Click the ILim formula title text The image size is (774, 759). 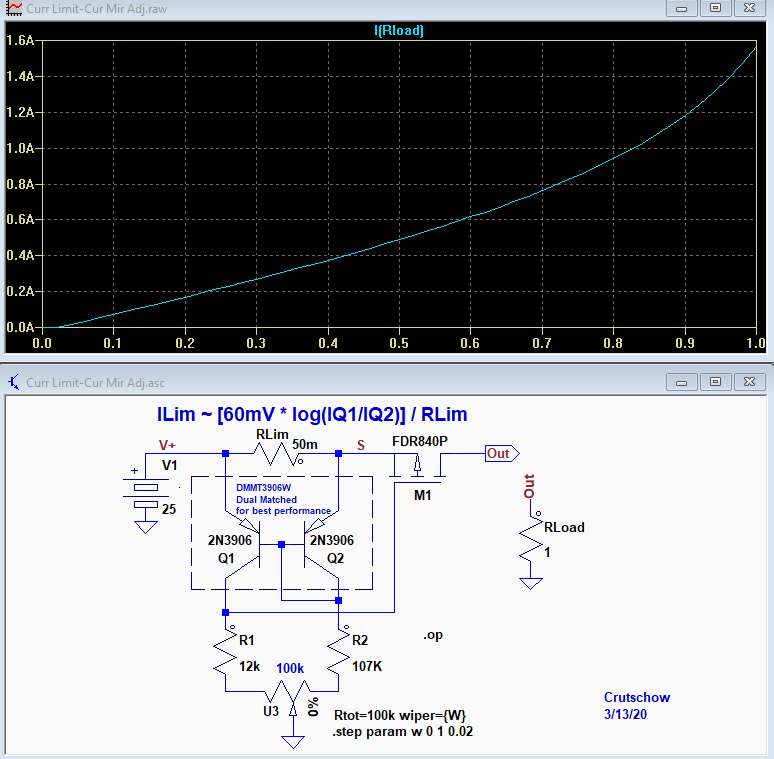point(312,415)
